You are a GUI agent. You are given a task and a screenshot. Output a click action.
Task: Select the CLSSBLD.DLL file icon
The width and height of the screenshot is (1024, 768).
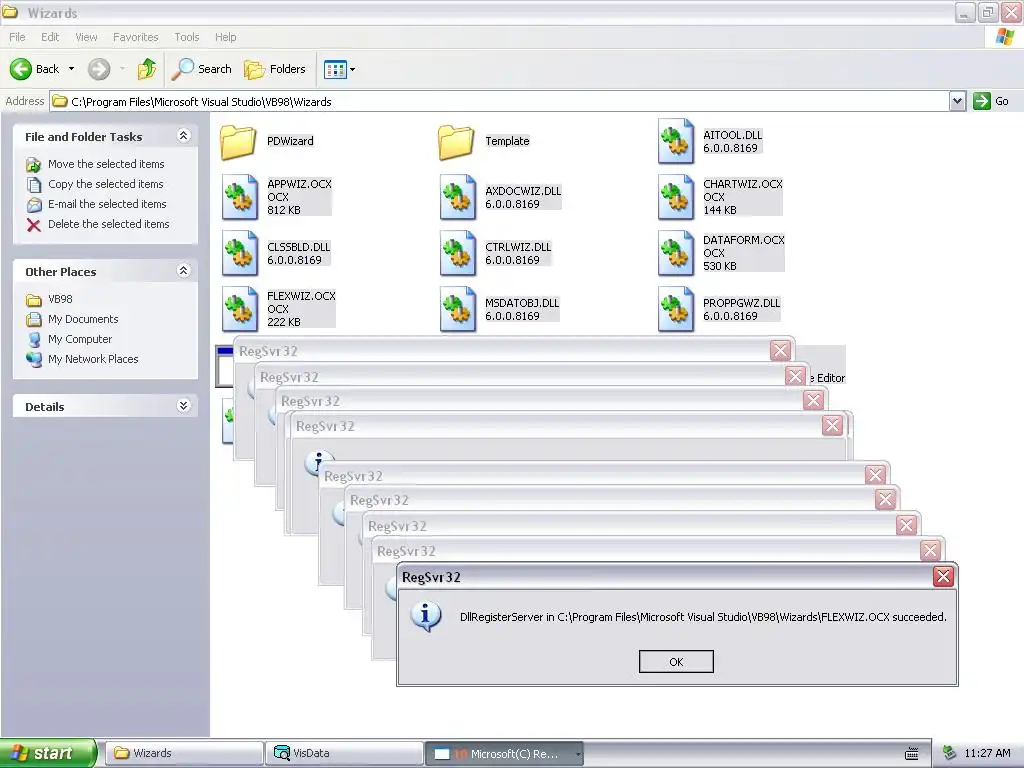[240, 253]
